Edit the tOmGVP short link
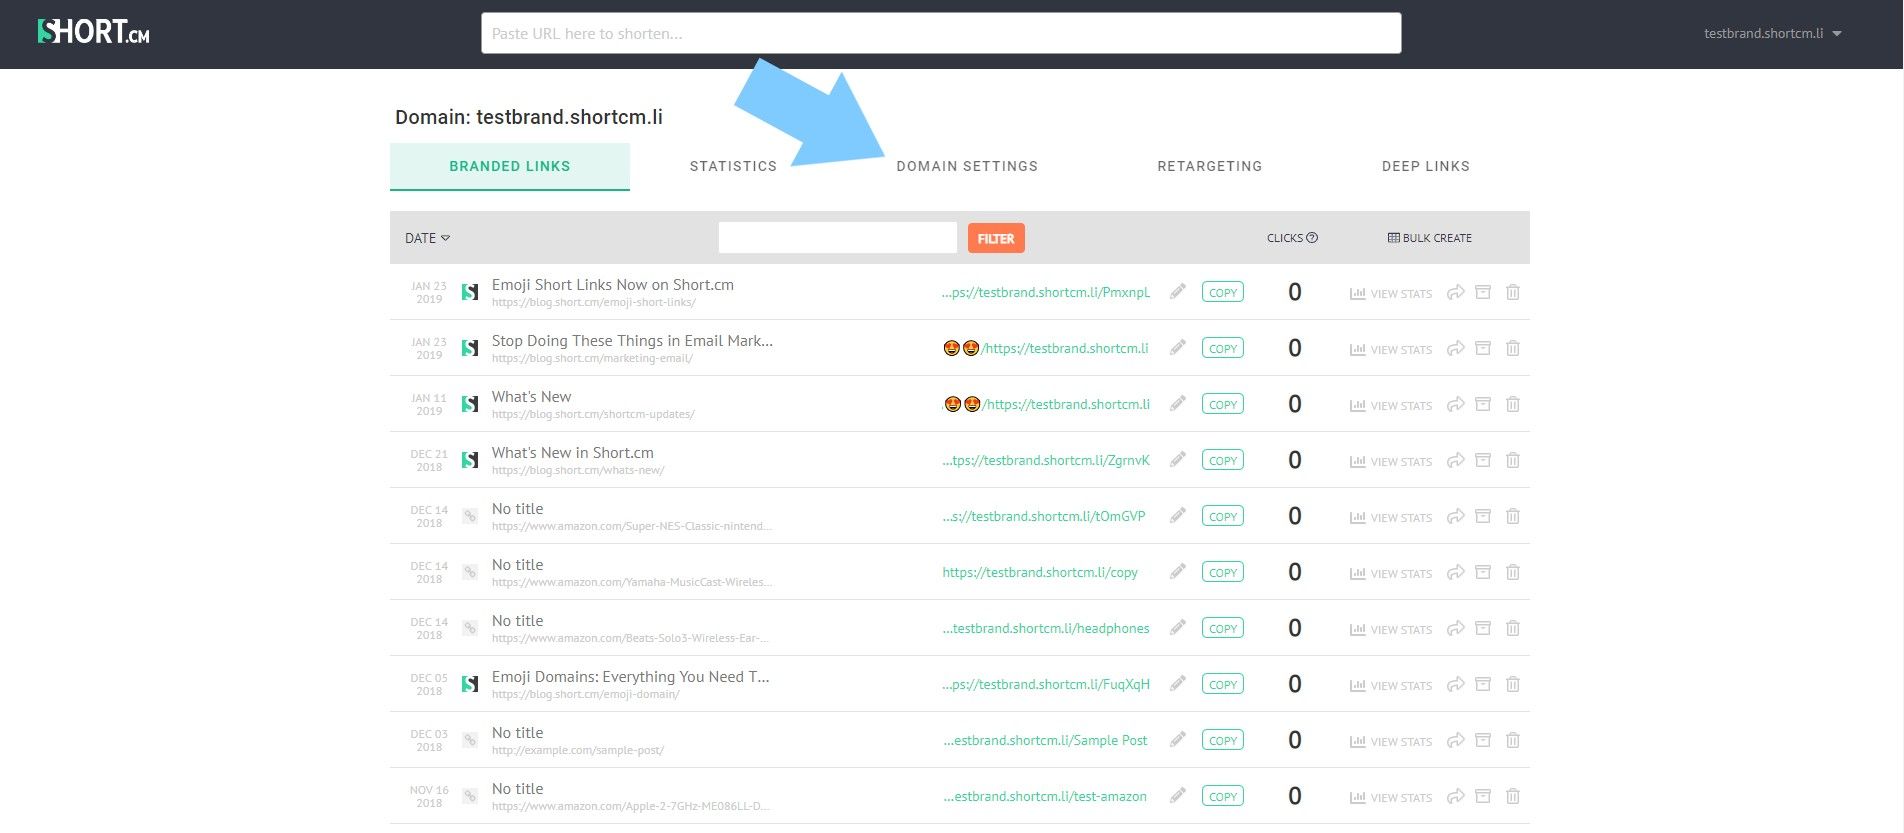1904x833 pixels. (1178, 516)
